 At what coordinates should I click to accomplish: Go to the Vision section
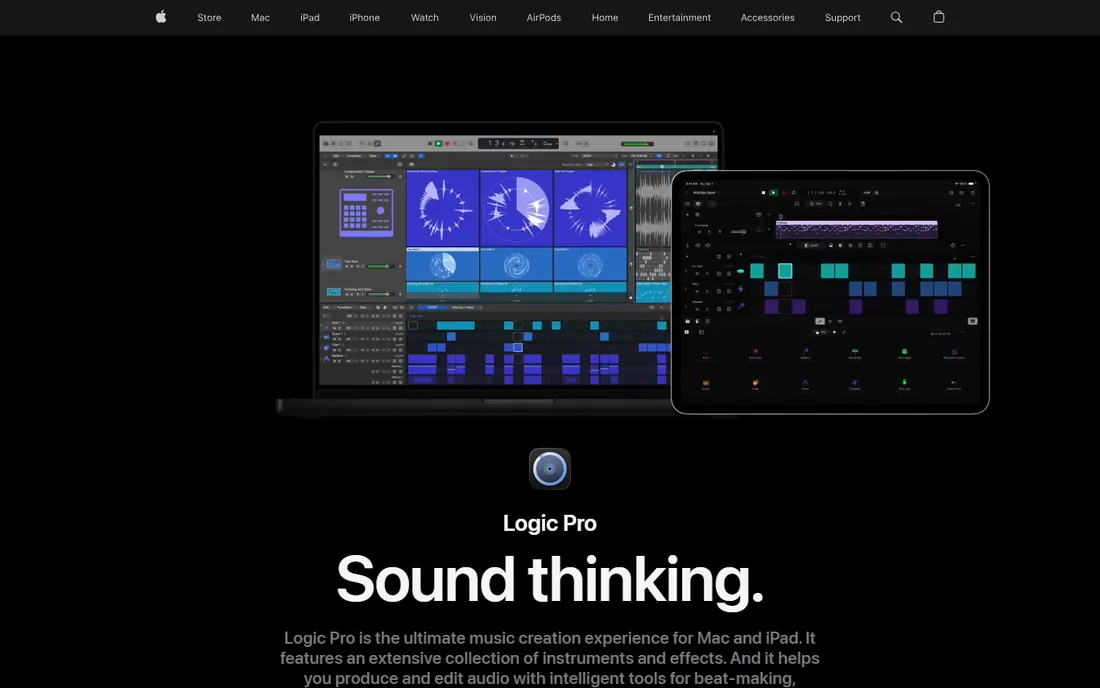pyautogui.click(x=483, y=18)
